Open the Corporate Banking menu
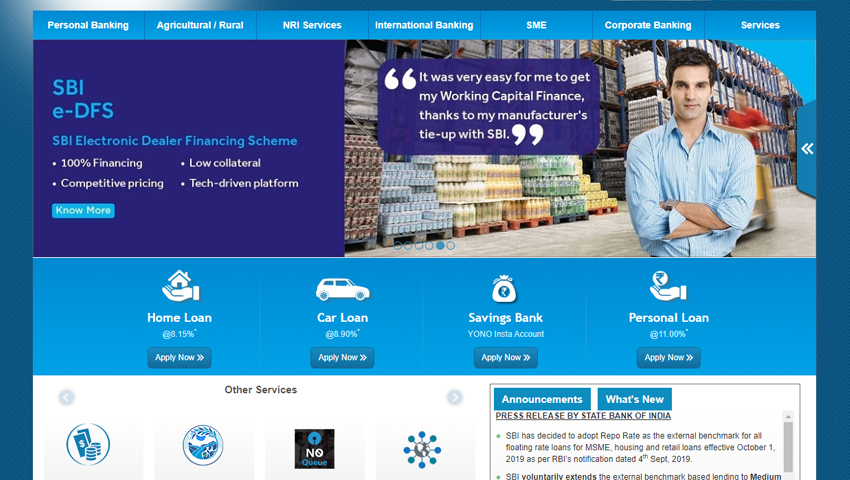Image resolution: width=850 pixels, height=480 pixels. pos(648,25)
